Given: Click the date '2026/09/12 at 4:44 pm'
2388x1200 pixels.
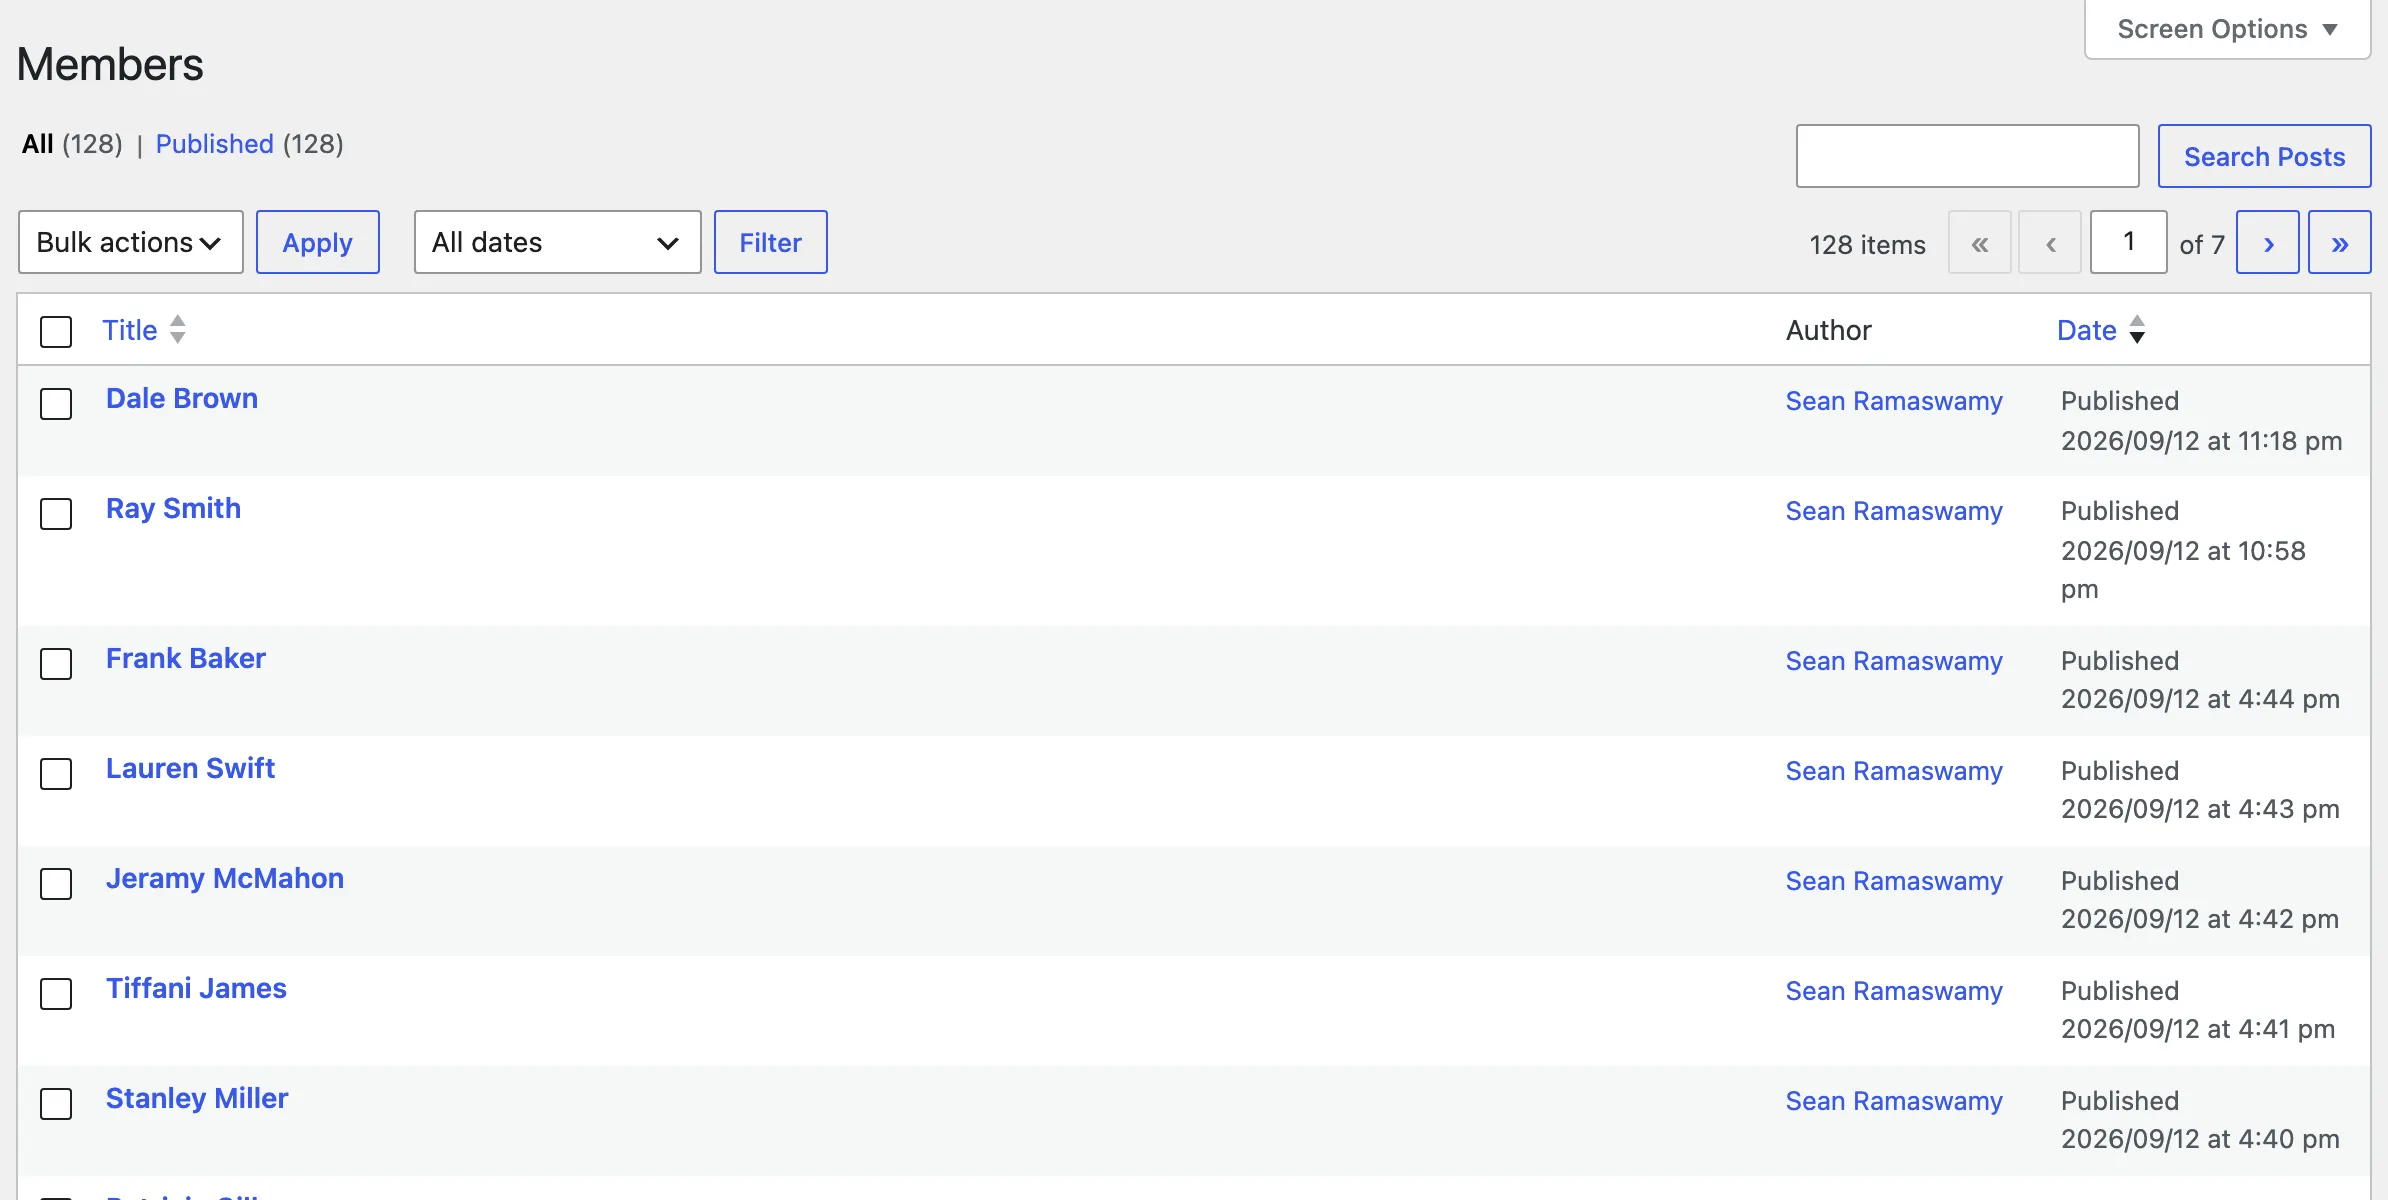Looking at the screenshot, I should click(2200, 699).
